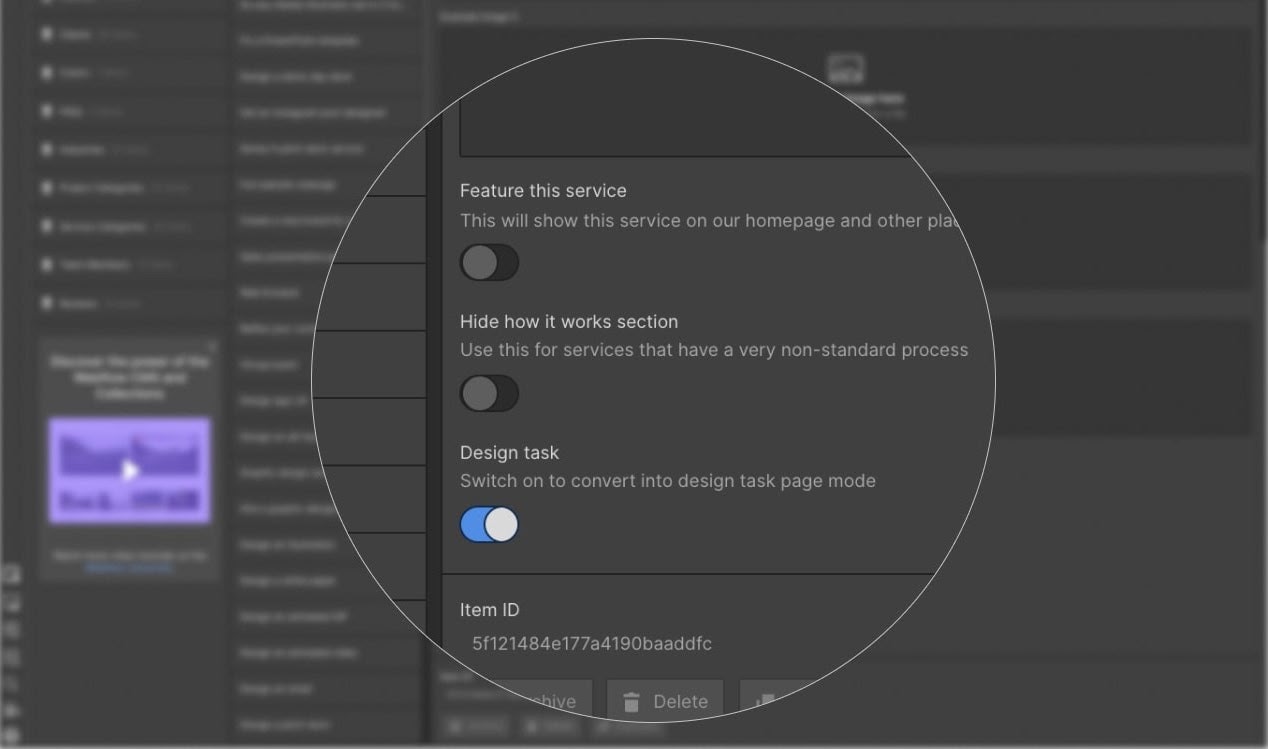Click the collection icon beside the topmost sidebar collection
Image resolution: width=1268 pixels, height=749 pixels.
(x=46, y=2)
